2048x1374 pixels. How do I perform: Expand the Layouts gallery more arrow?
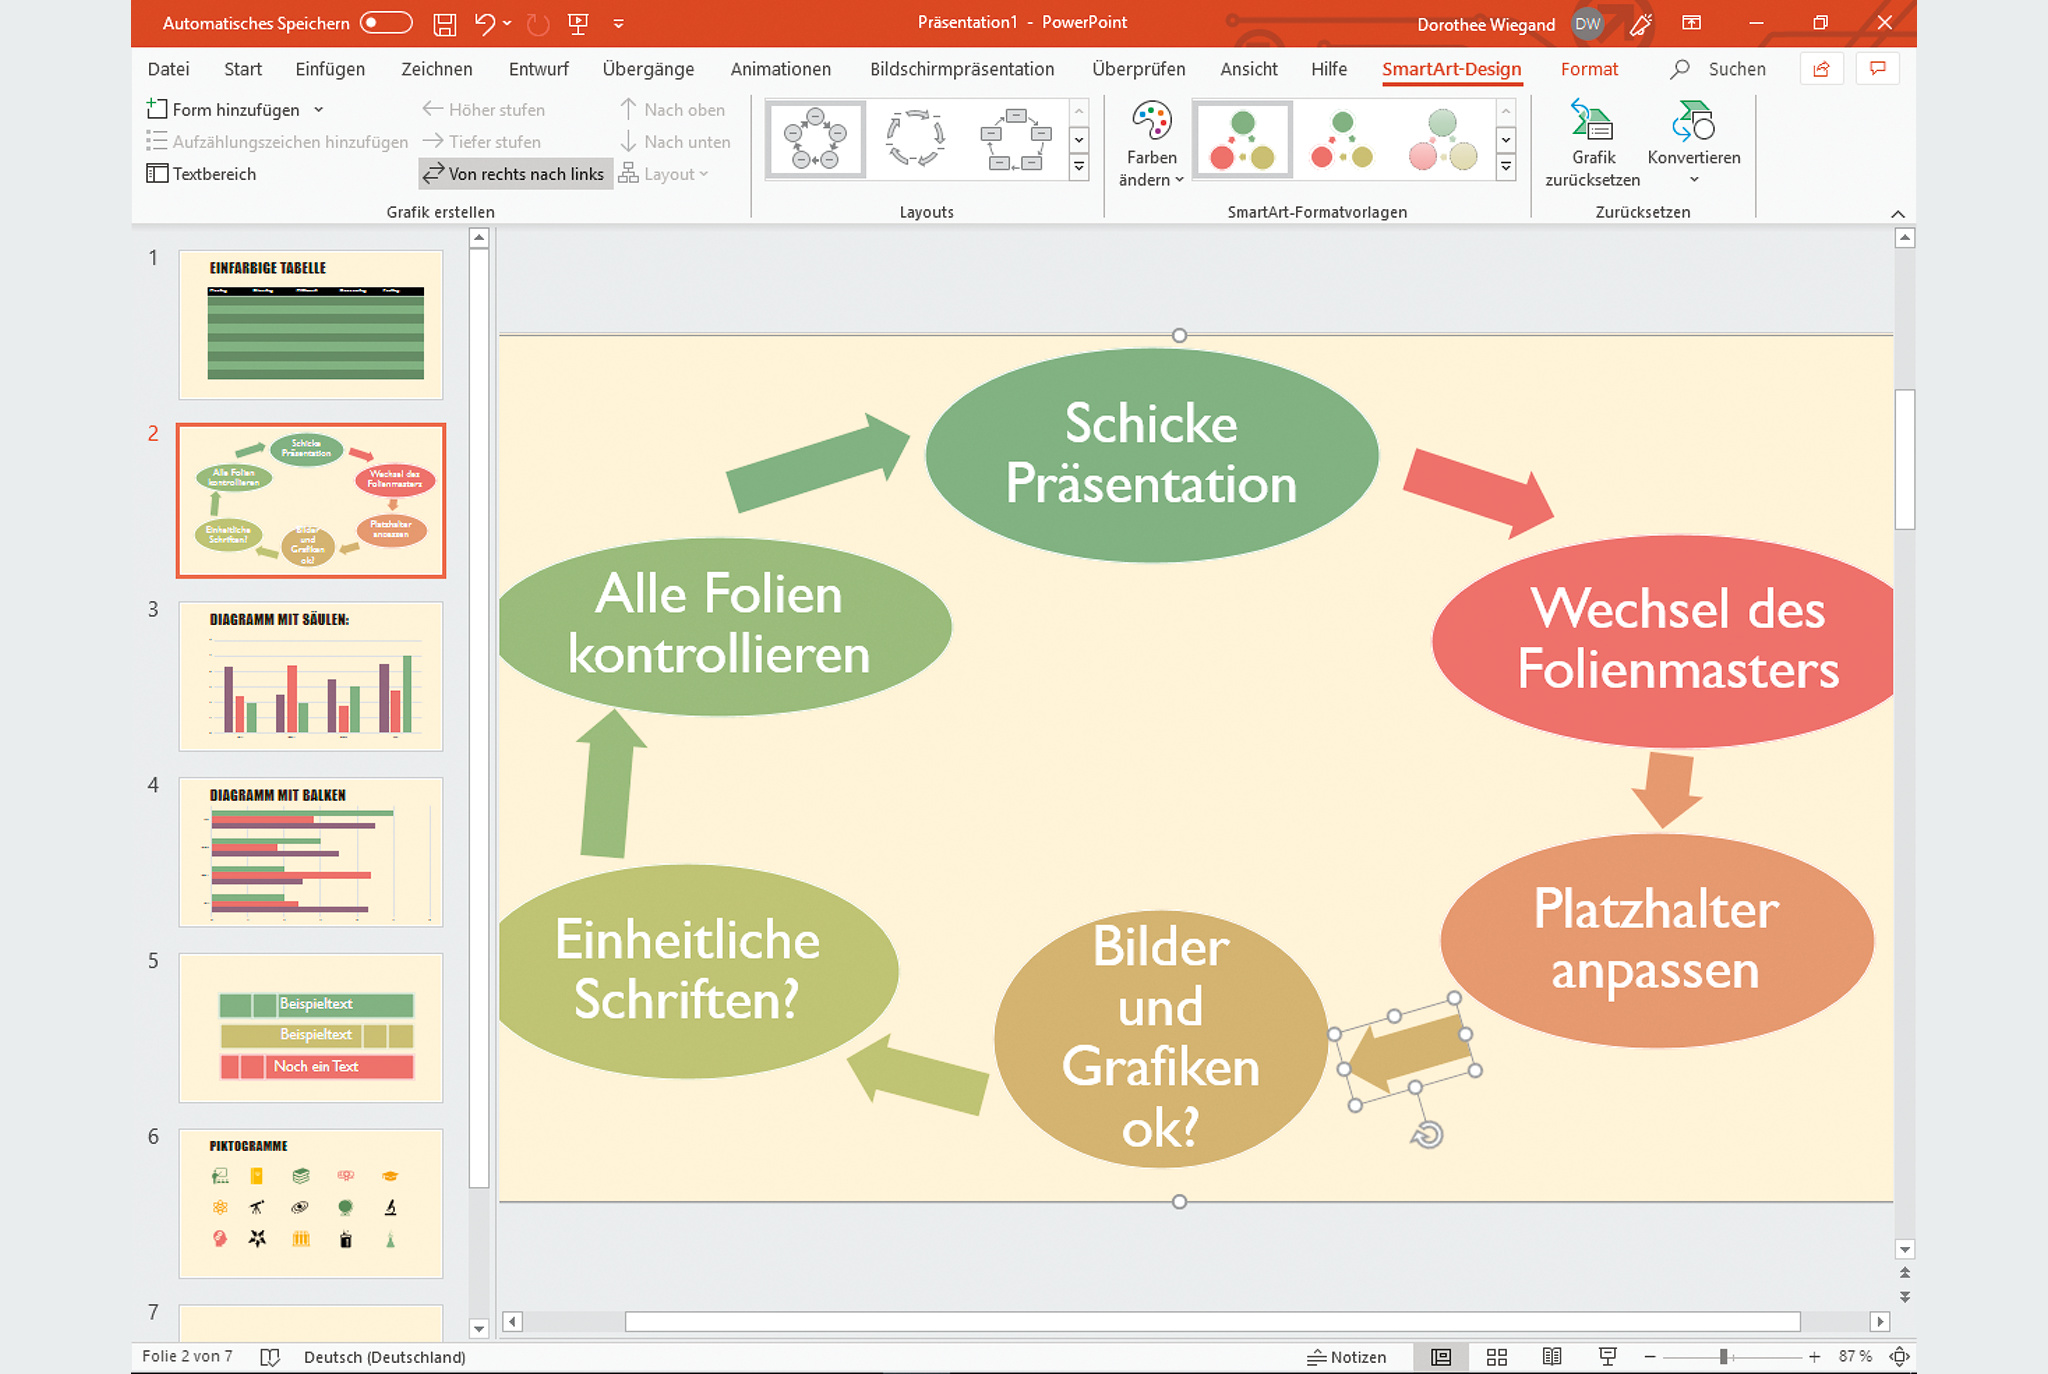[1079, 167]
